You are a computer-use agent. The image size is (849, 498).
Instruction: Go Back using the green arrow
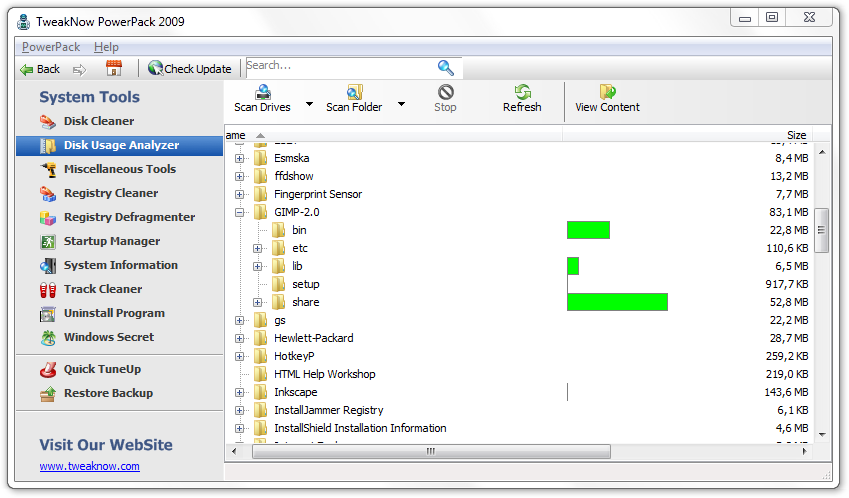click(x=40, y=69)
